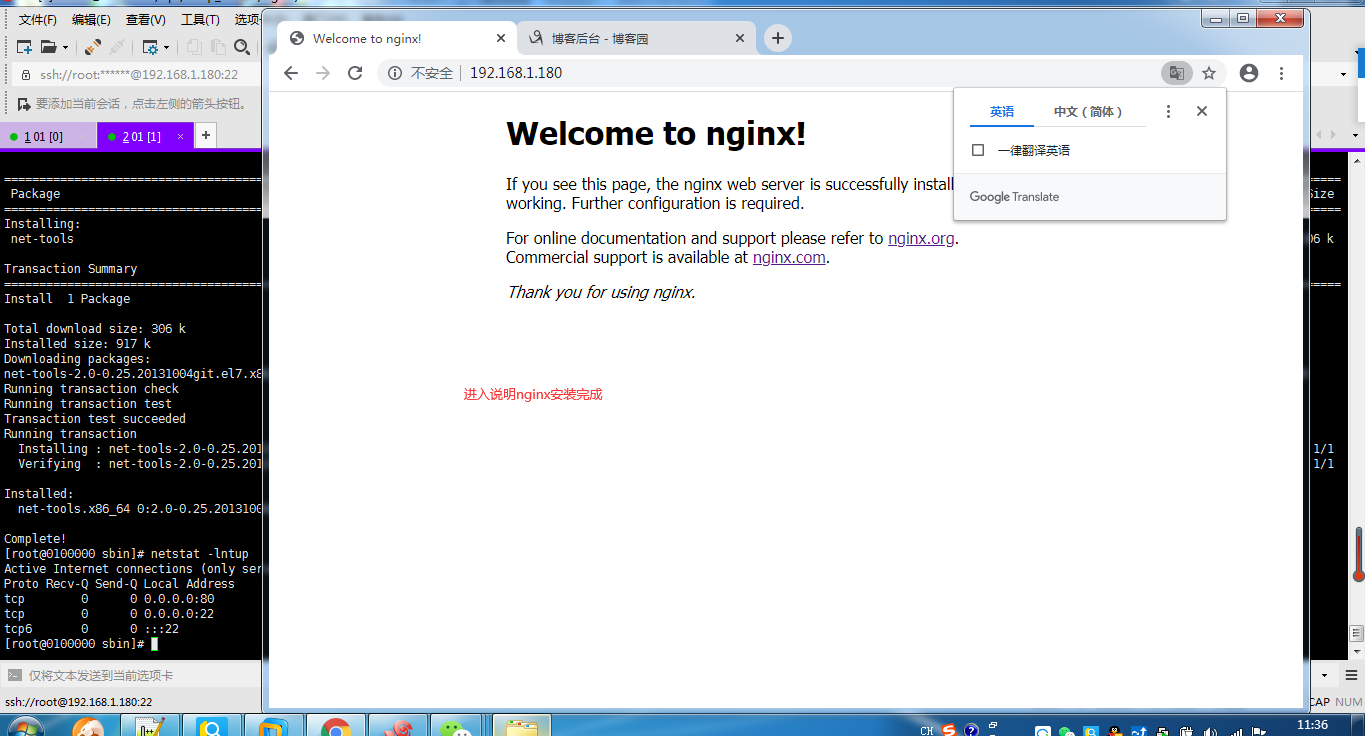1365x736 pixels.
Task: Reload the nginx welcome page
Action: coord(355,73)
